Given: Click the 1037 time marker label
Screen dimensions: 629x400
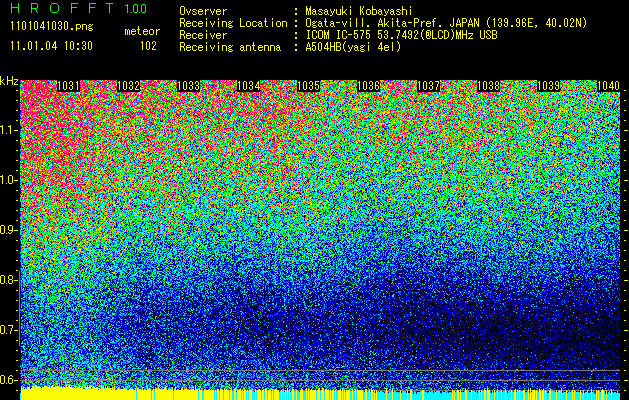Looking at the screenshot, I should tap(429, 86).
